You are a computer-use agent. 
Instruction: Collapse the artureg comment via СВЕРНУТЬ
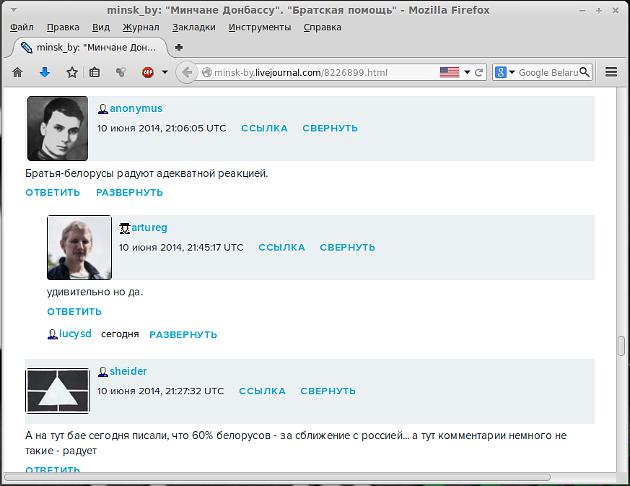click(347, 247)
